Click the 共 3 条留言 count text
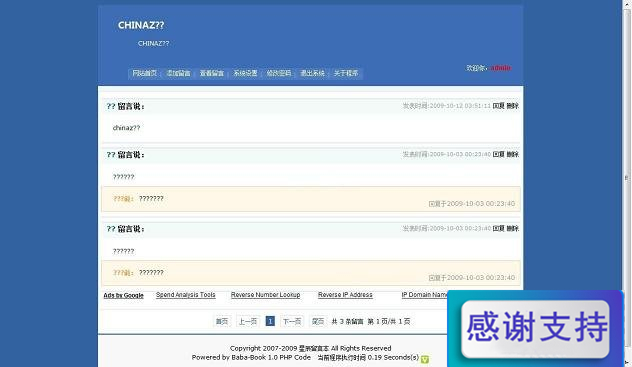Image resolution: width=632 pixels, height=367 pixels. (x=347, y=321)
